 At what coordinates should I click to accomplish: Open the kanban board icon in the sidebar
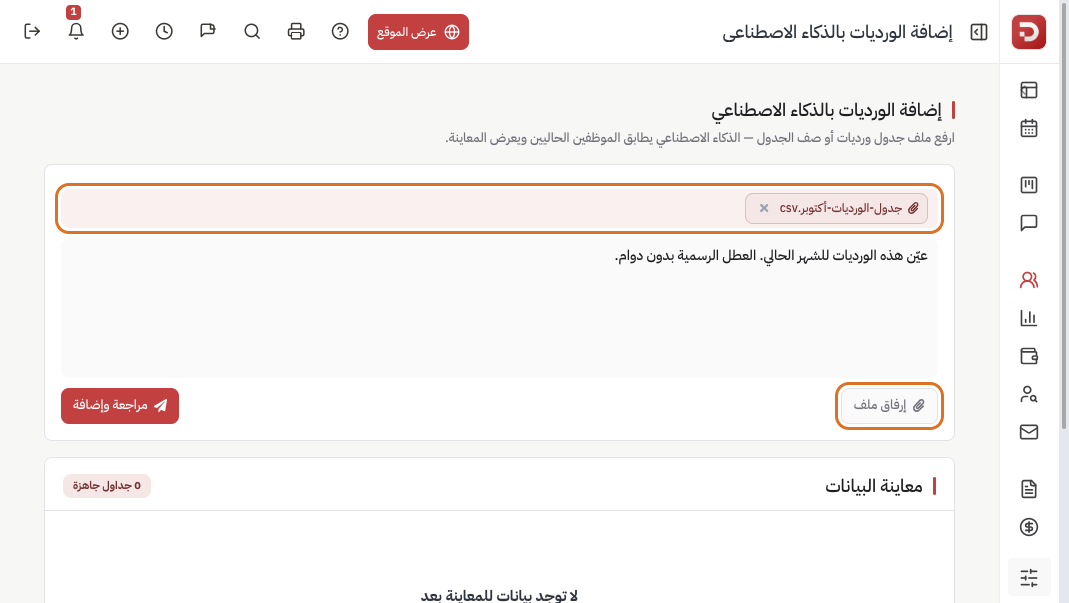tap(1029, 185)
